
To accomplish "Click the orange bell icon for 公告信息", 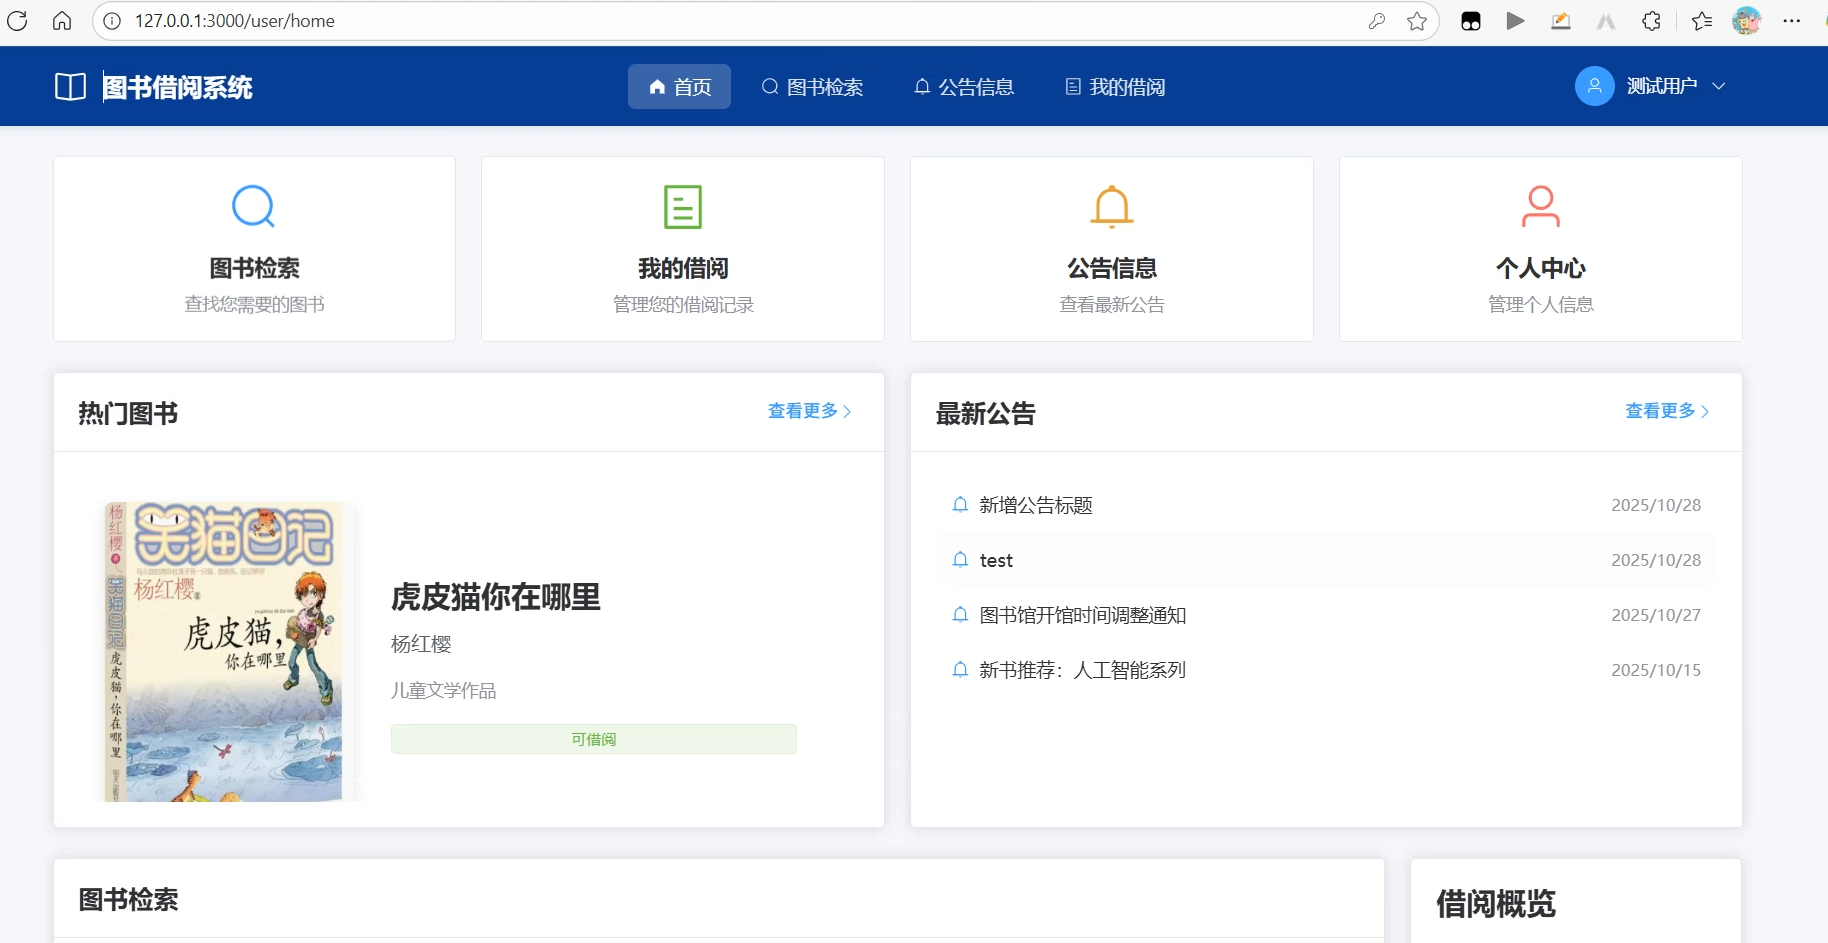I will (1111, 206).
